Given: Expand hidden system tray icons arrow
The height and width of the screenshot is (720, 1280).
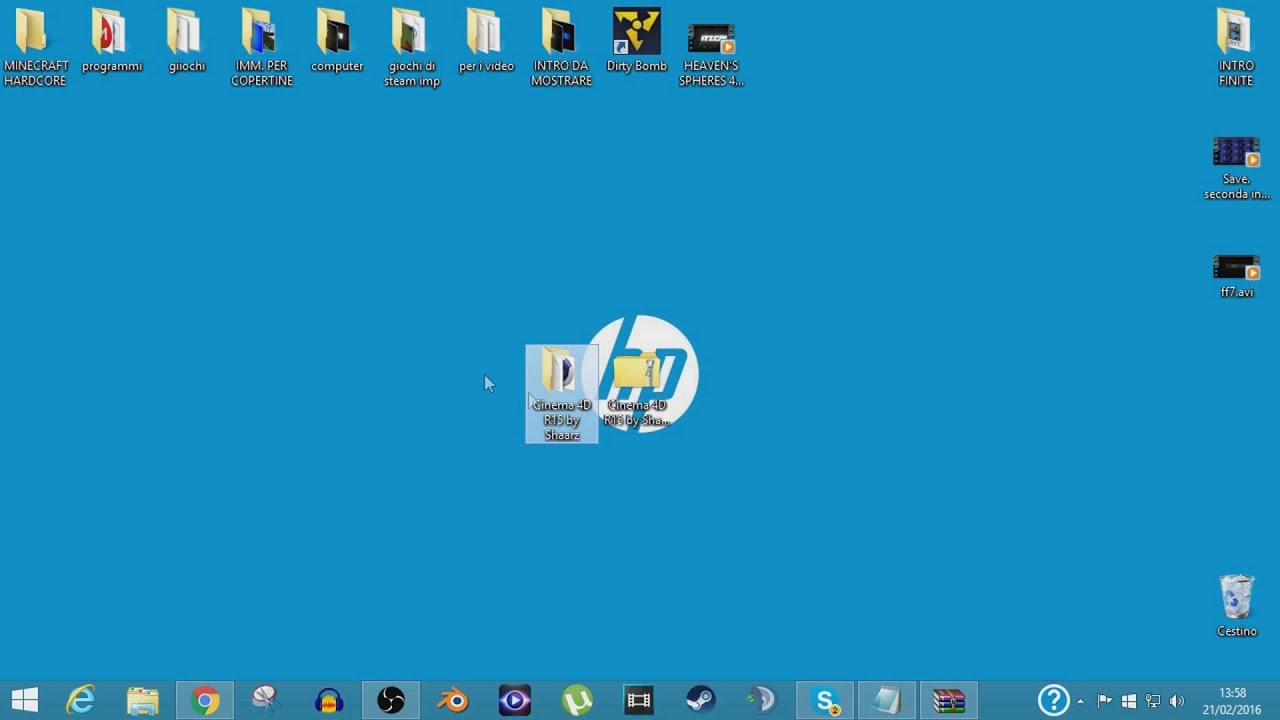Looking at the screenshot, I should [1080, 701].
